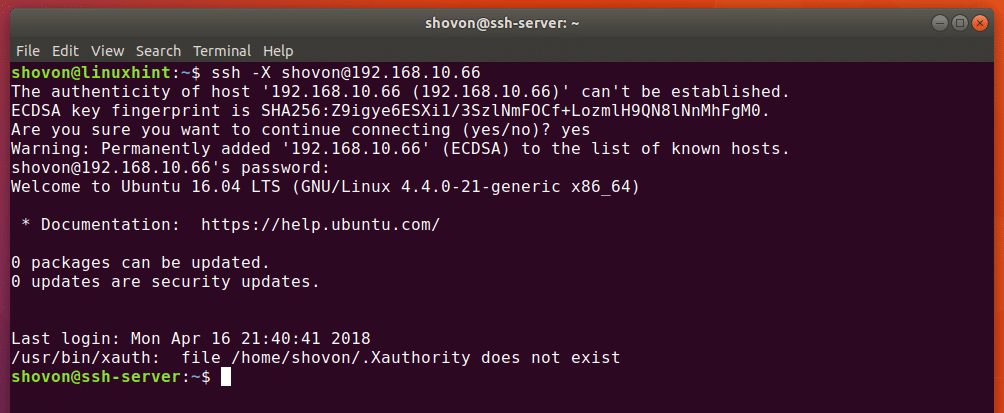Screen dimensions: 1004x413
Task: Maximize the terminal window
Action: coord(962,21)
